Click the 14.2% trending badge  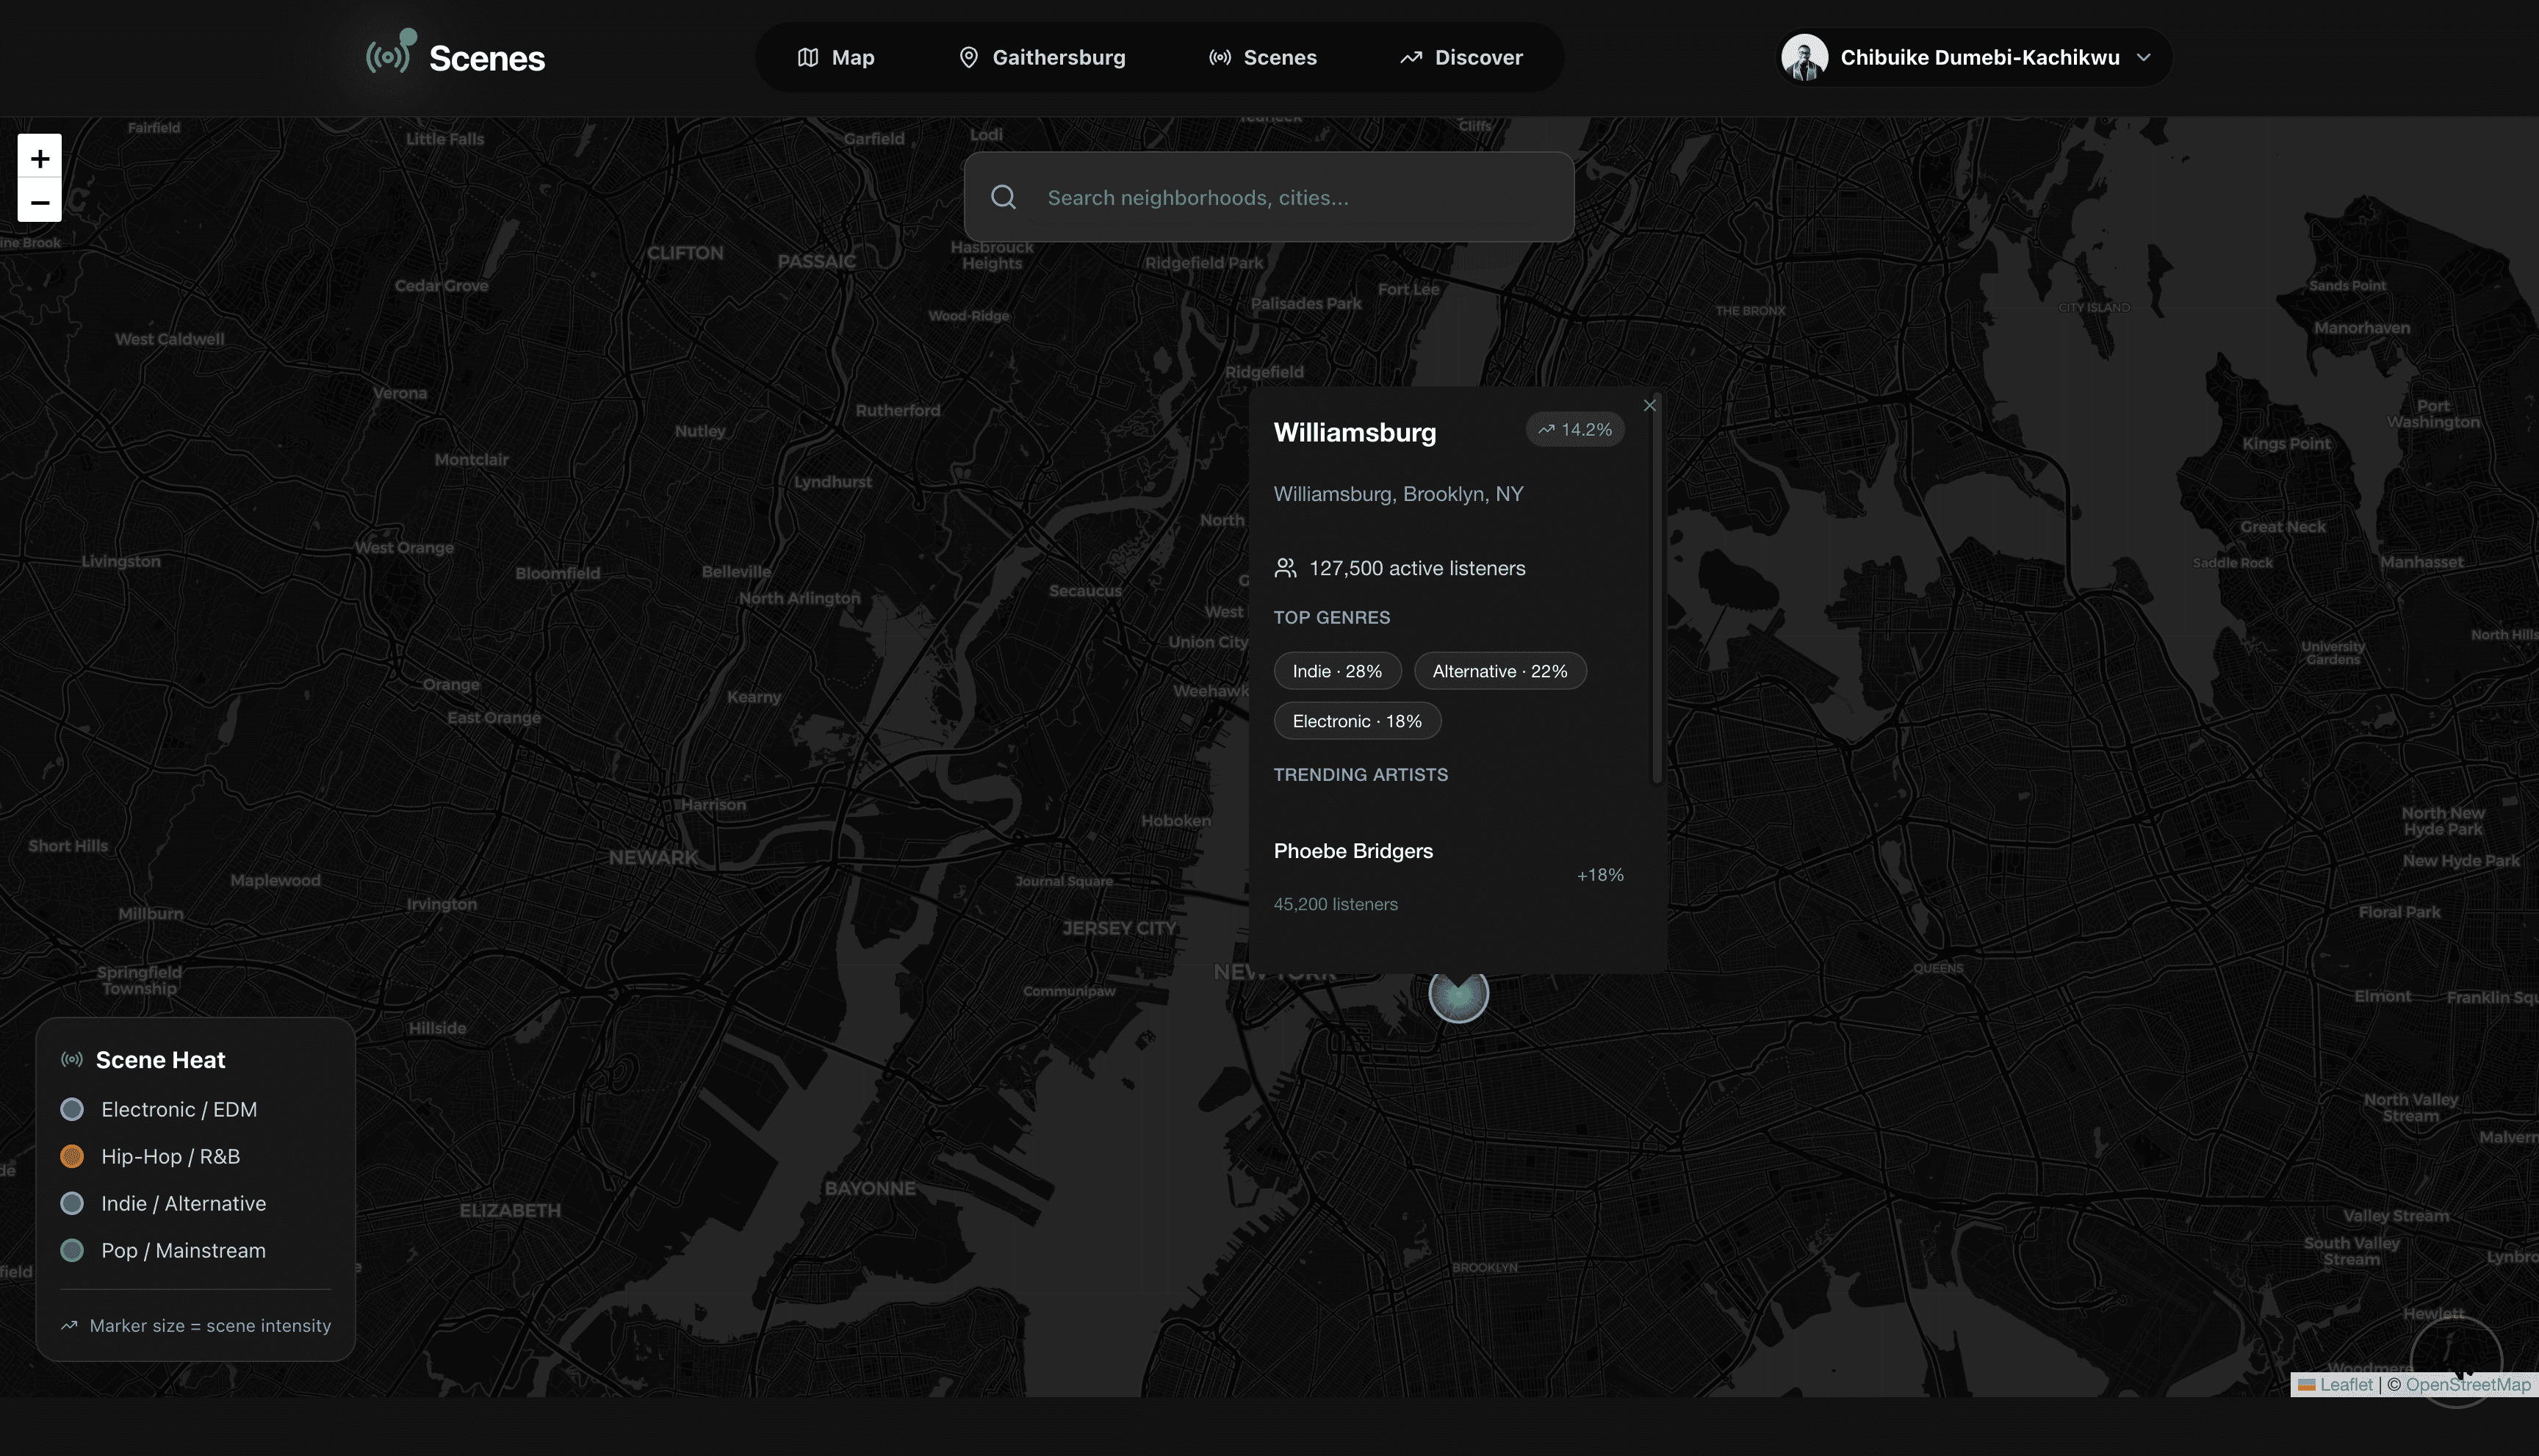coord(1575,429)
